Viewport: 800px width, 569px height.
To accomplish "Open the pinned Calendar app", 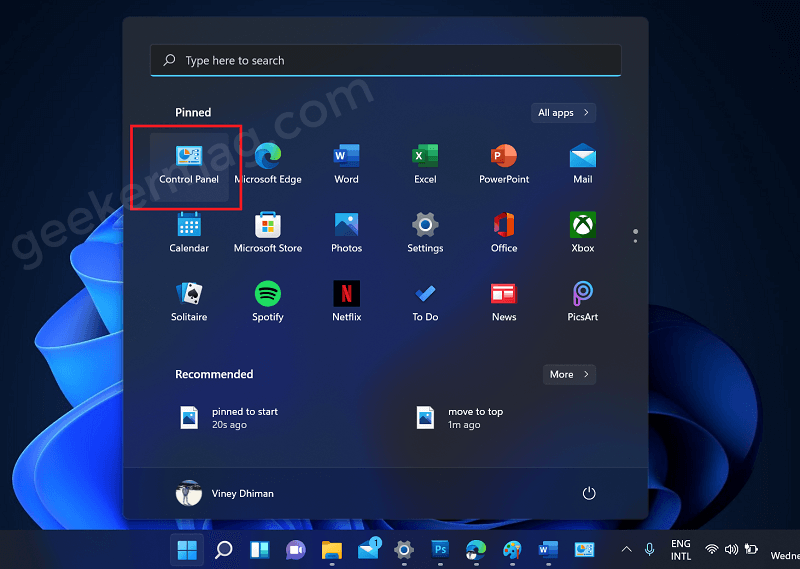I will pos(189,234).
